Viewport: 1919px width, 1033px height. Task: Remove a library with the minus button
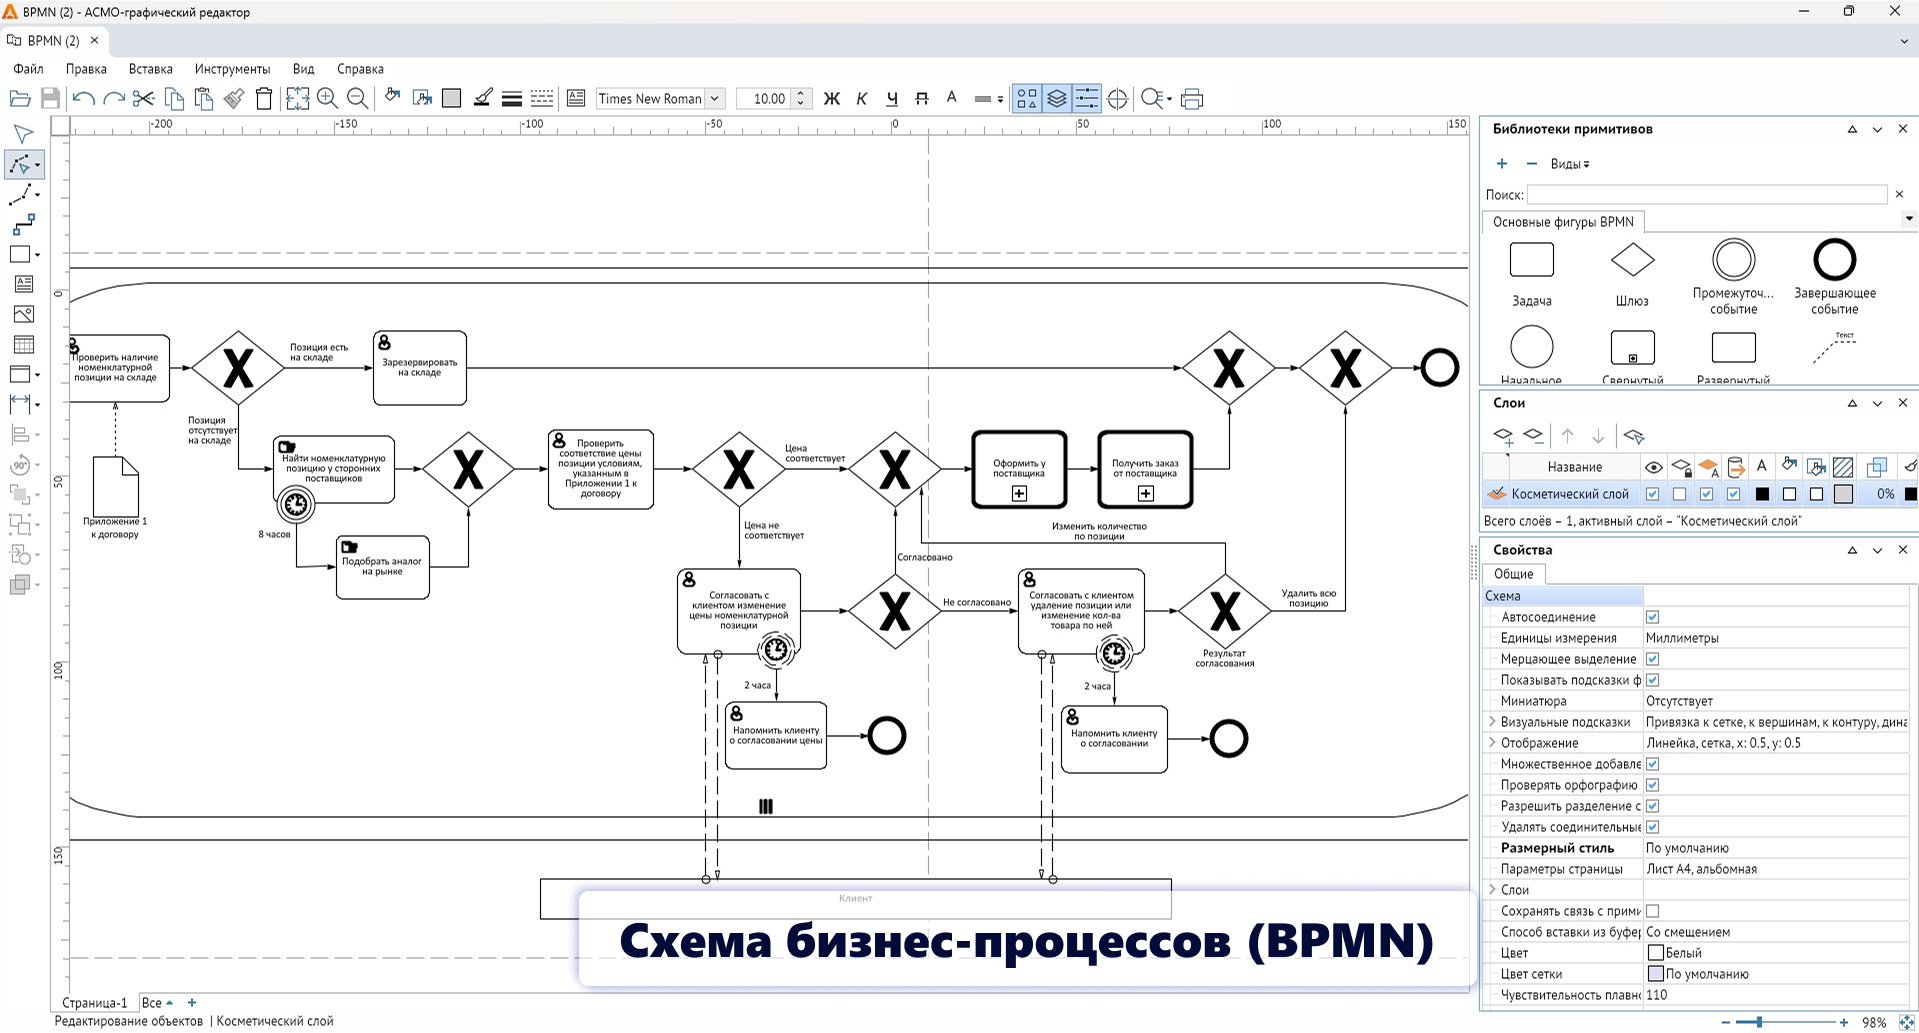pyautogui.click(x=1531, y=164)
